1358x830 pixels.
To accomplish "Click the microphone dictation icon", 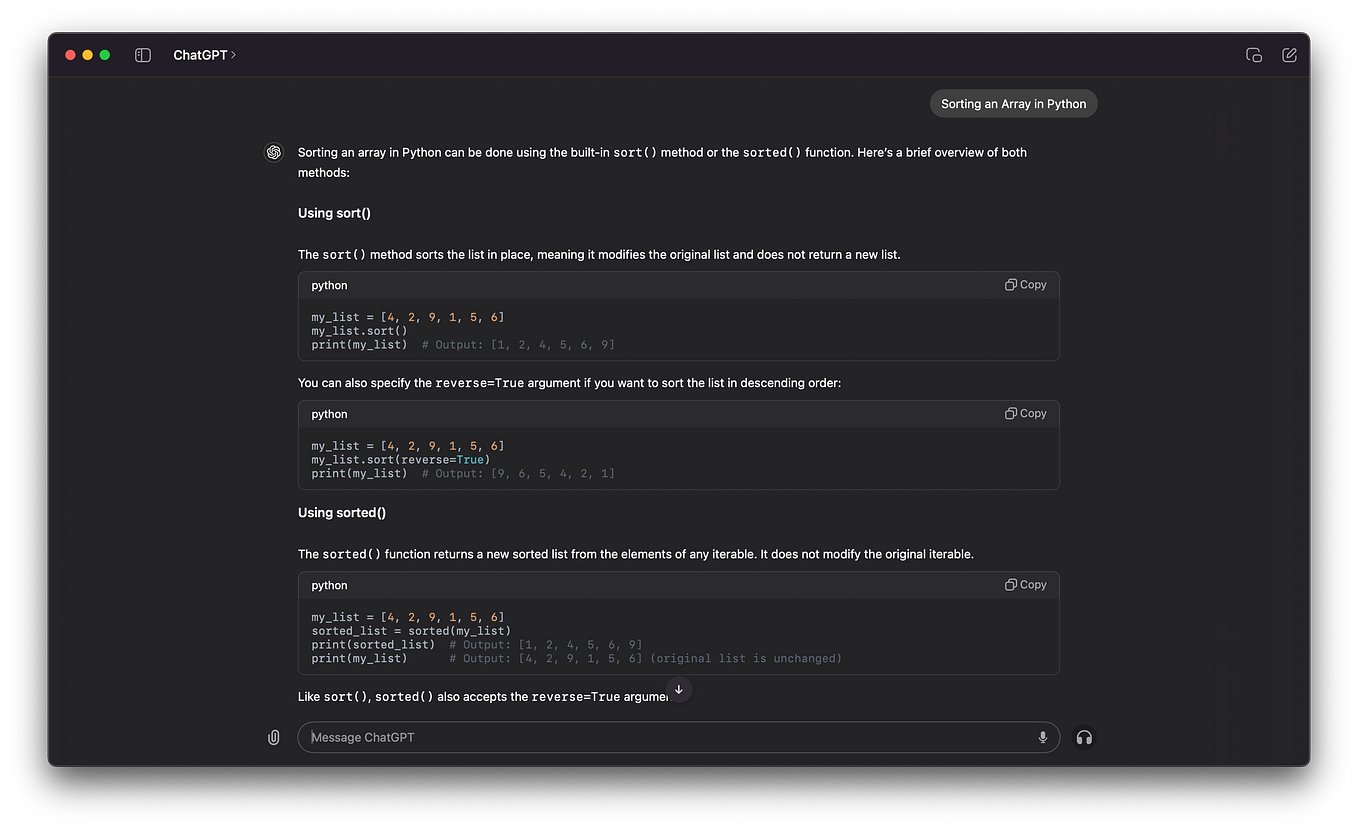I will click(1042, 737).
